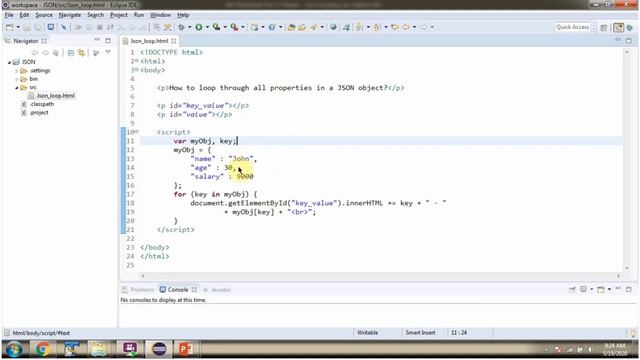This screenshot has height=360, width=640.
Task: Select Json_loop.html file in Navigator tree
Action: tap(56, 96)
